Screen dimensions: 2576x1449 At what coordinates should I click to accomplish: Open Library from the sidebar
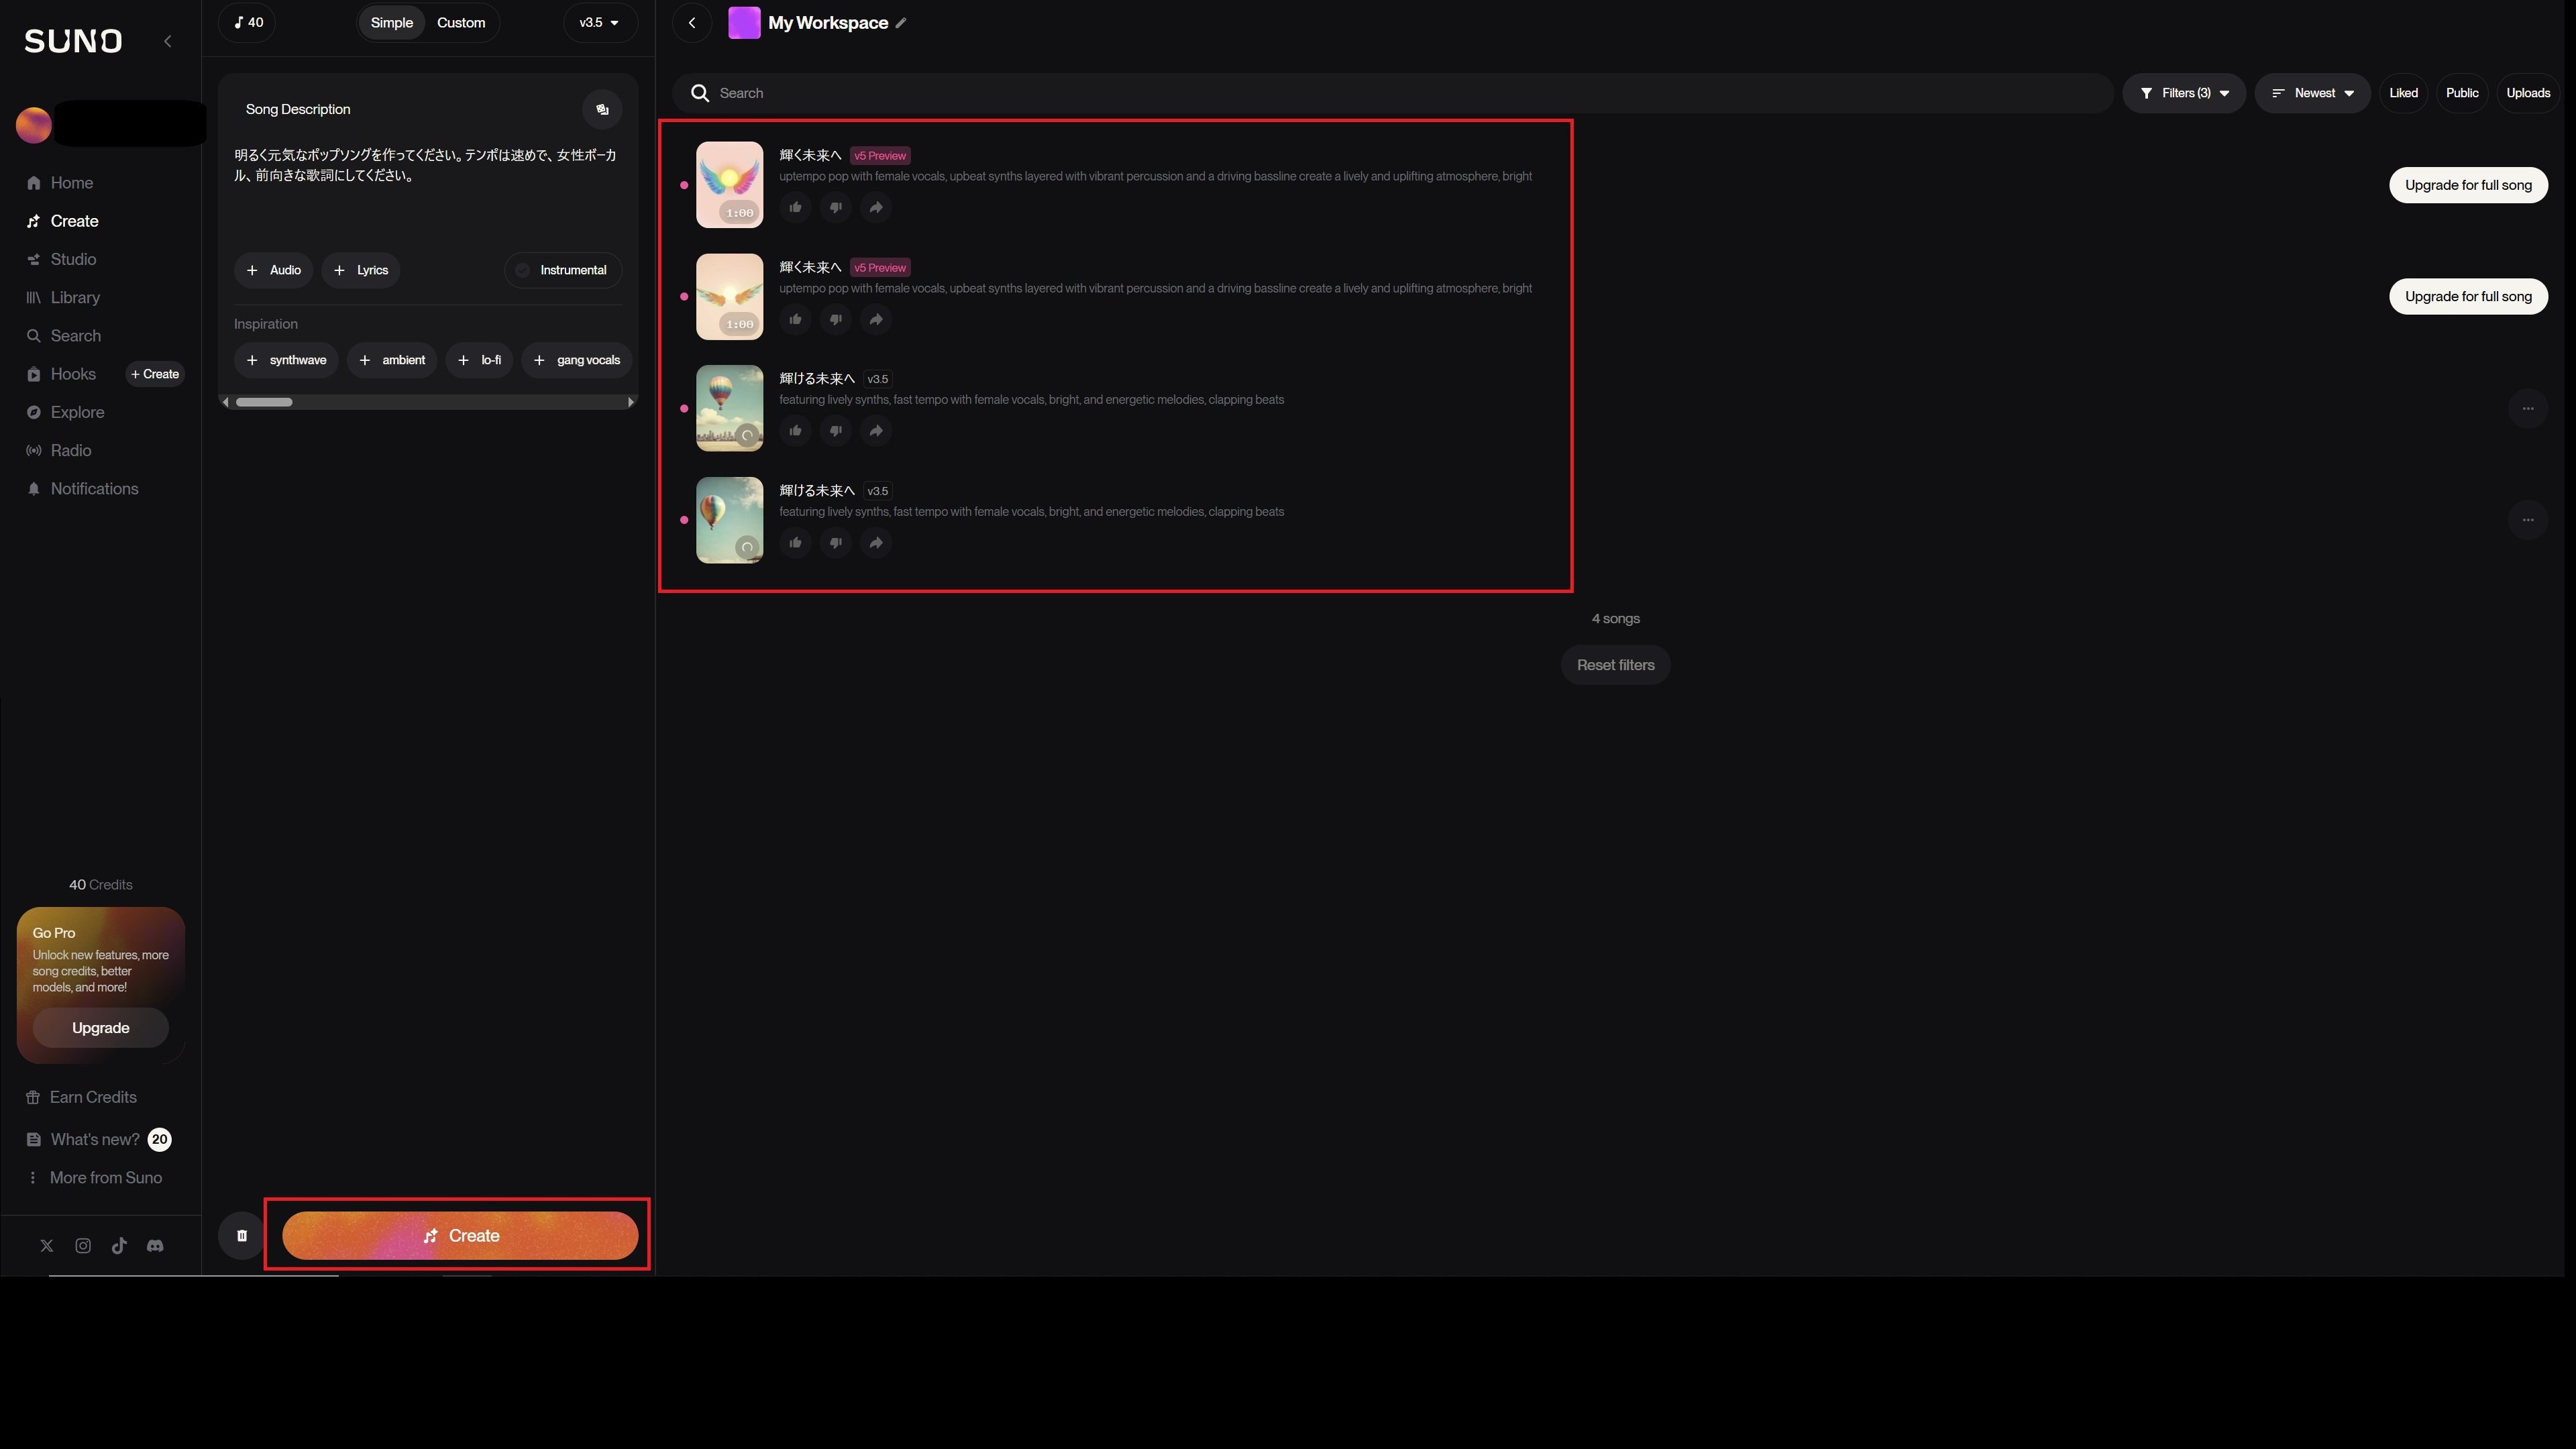[75, 298]
